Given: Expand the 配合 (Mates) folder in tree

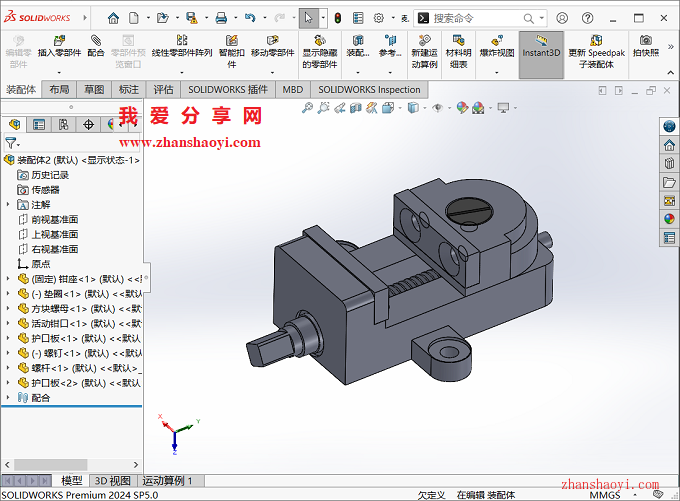Looking at the screenshot, I should tap(8, 397).
